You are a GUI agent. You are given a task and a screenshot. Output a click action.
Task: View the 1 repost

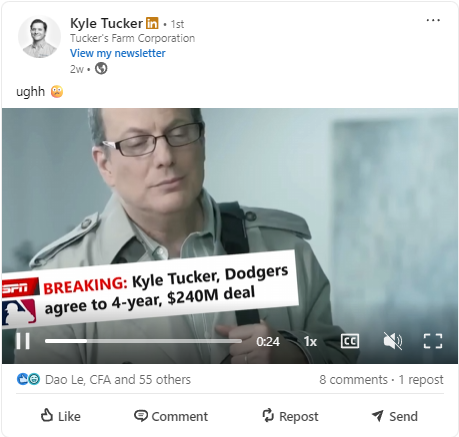tap(421, 379)
